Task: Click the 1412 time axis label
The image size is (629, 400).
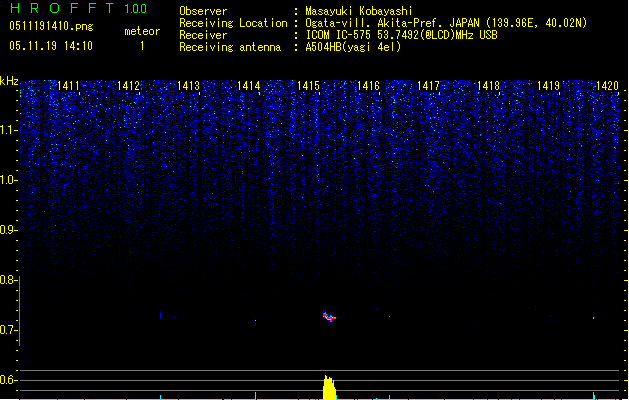Action: pos(128,86)
